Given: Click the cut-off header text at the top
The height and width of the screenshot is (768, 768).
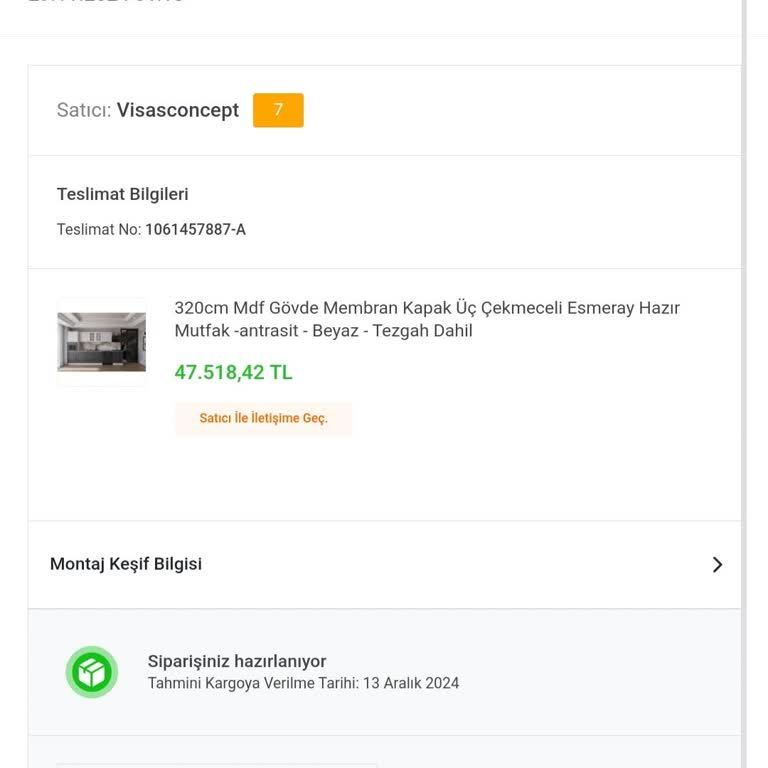Looking at the screenshot, I should click(105, 2).
